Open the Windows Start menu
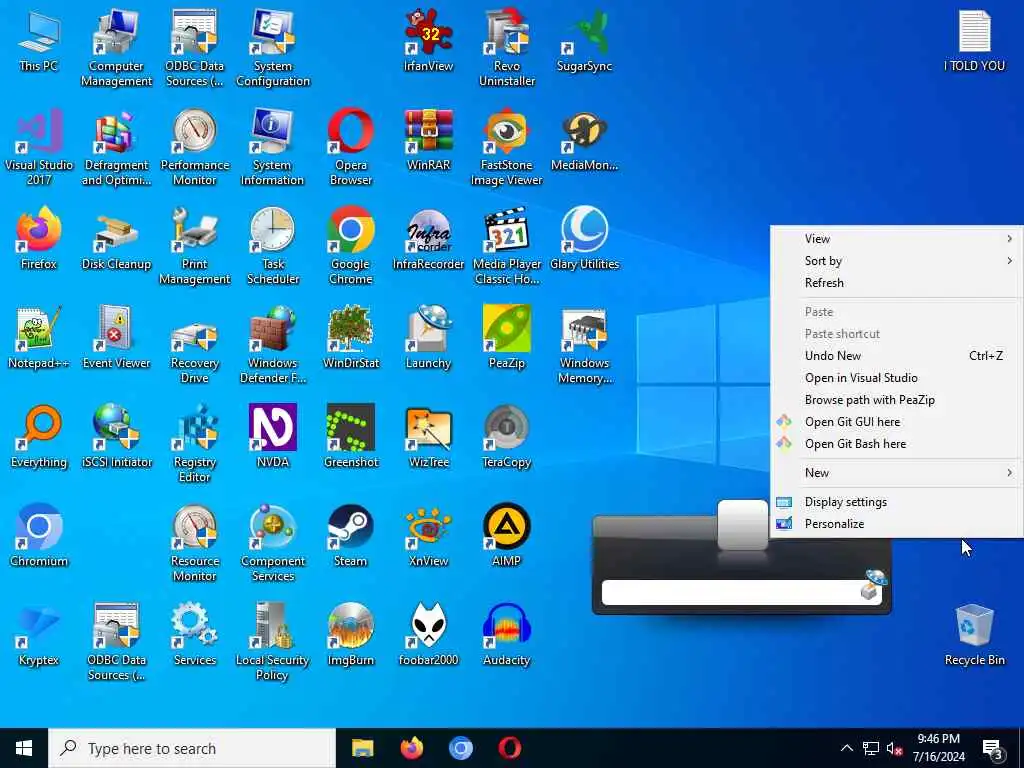The image size is (1024, 768). [x=24, y=748]
